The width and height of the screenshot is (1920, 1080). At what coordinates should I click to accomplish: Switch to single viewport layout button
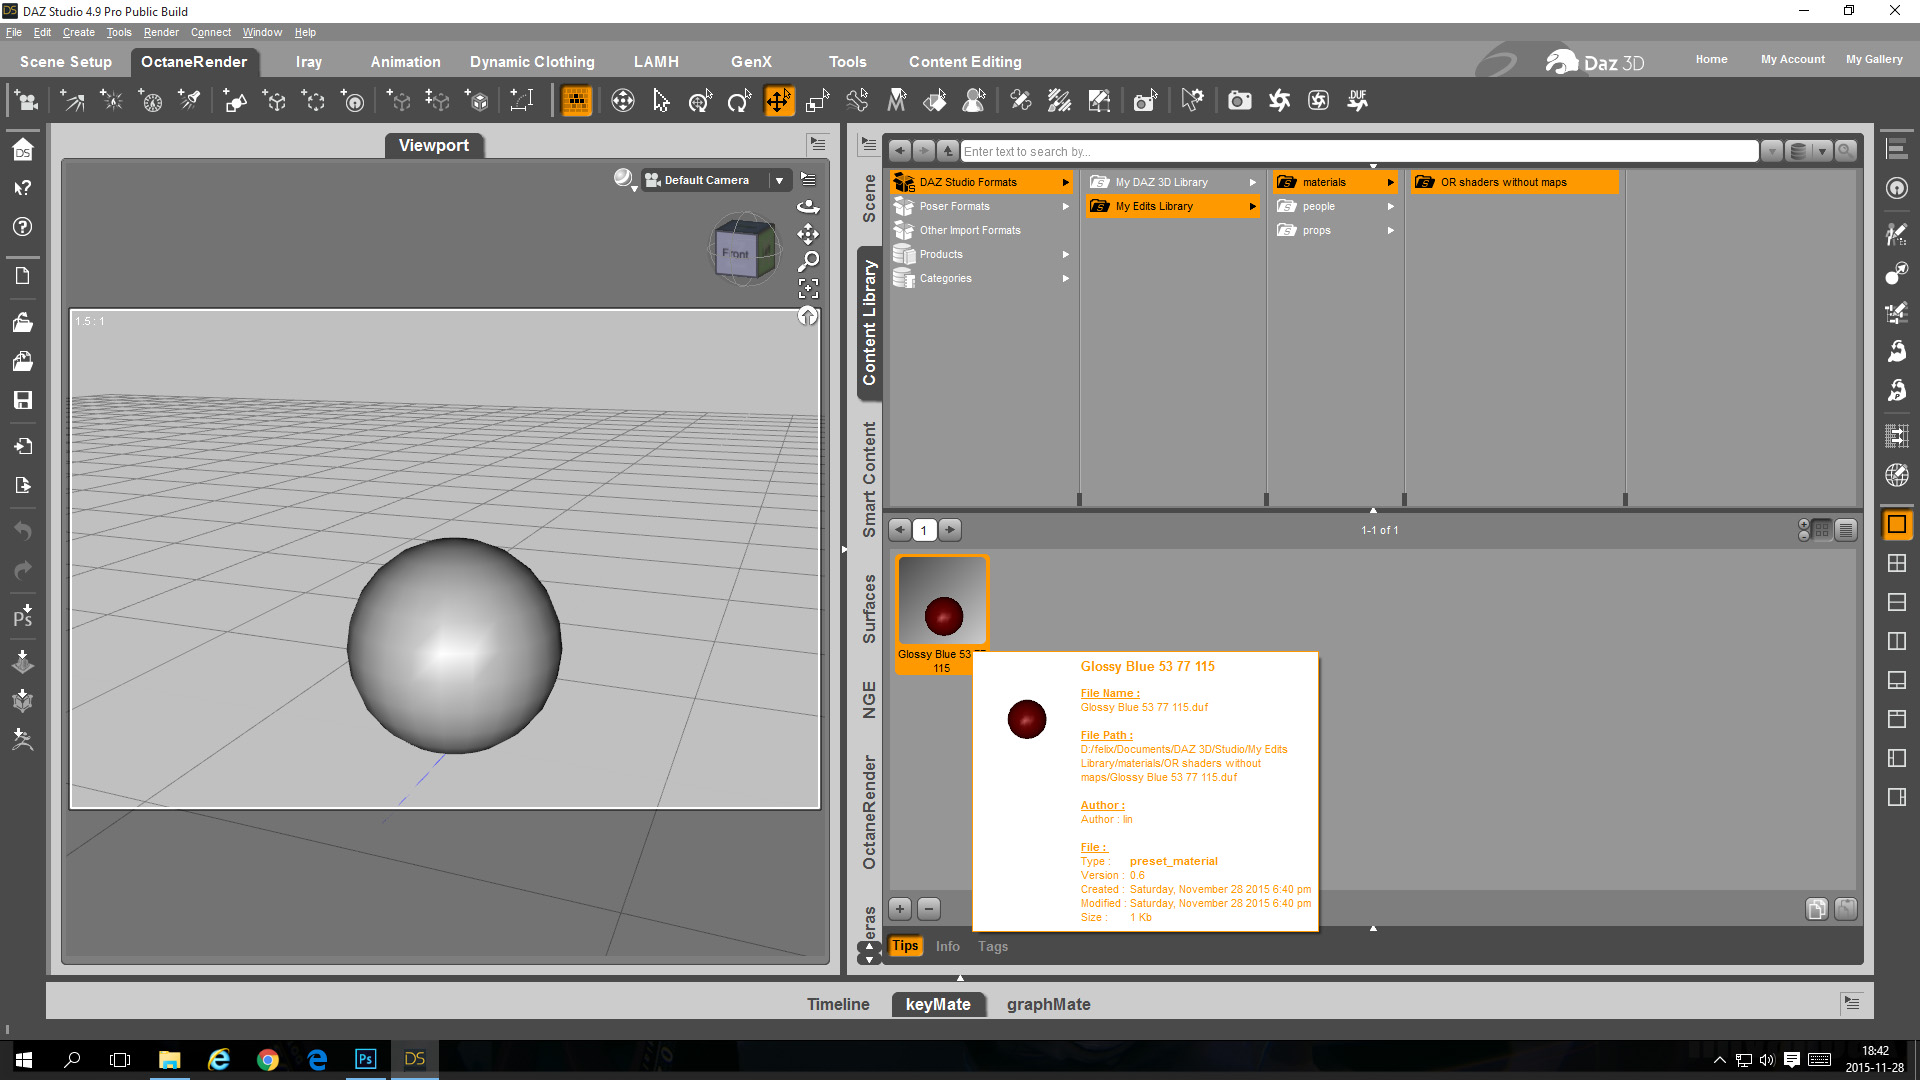pyautogui.click(x=1896, y=524)
